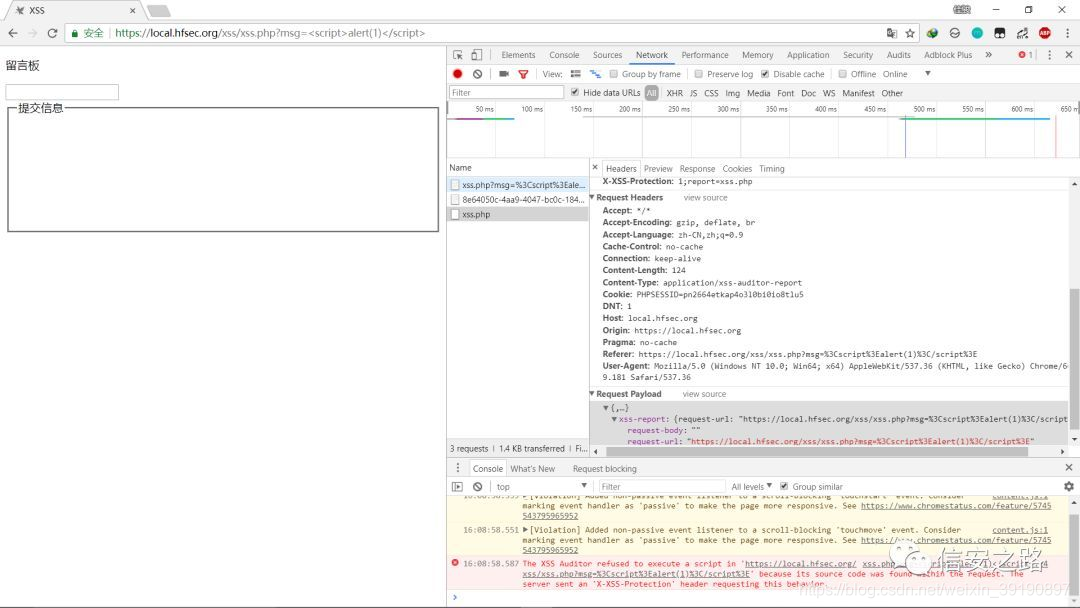Switch to the Elements tab
This screenshot has height=608, width=1080.
tap(518, 55)
